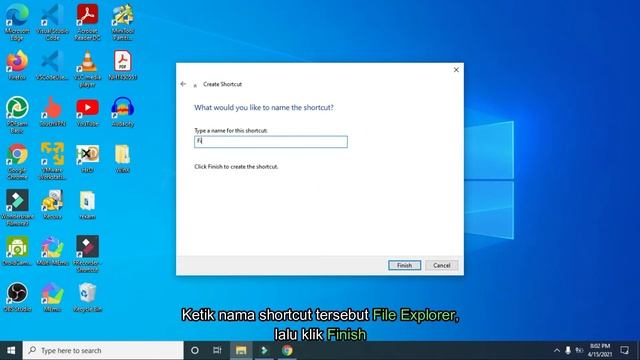Screen dimensions: 640x360
Task: Switch to Filmora in the taskbar
Action: pyautogui.click(x=264, y=350)
